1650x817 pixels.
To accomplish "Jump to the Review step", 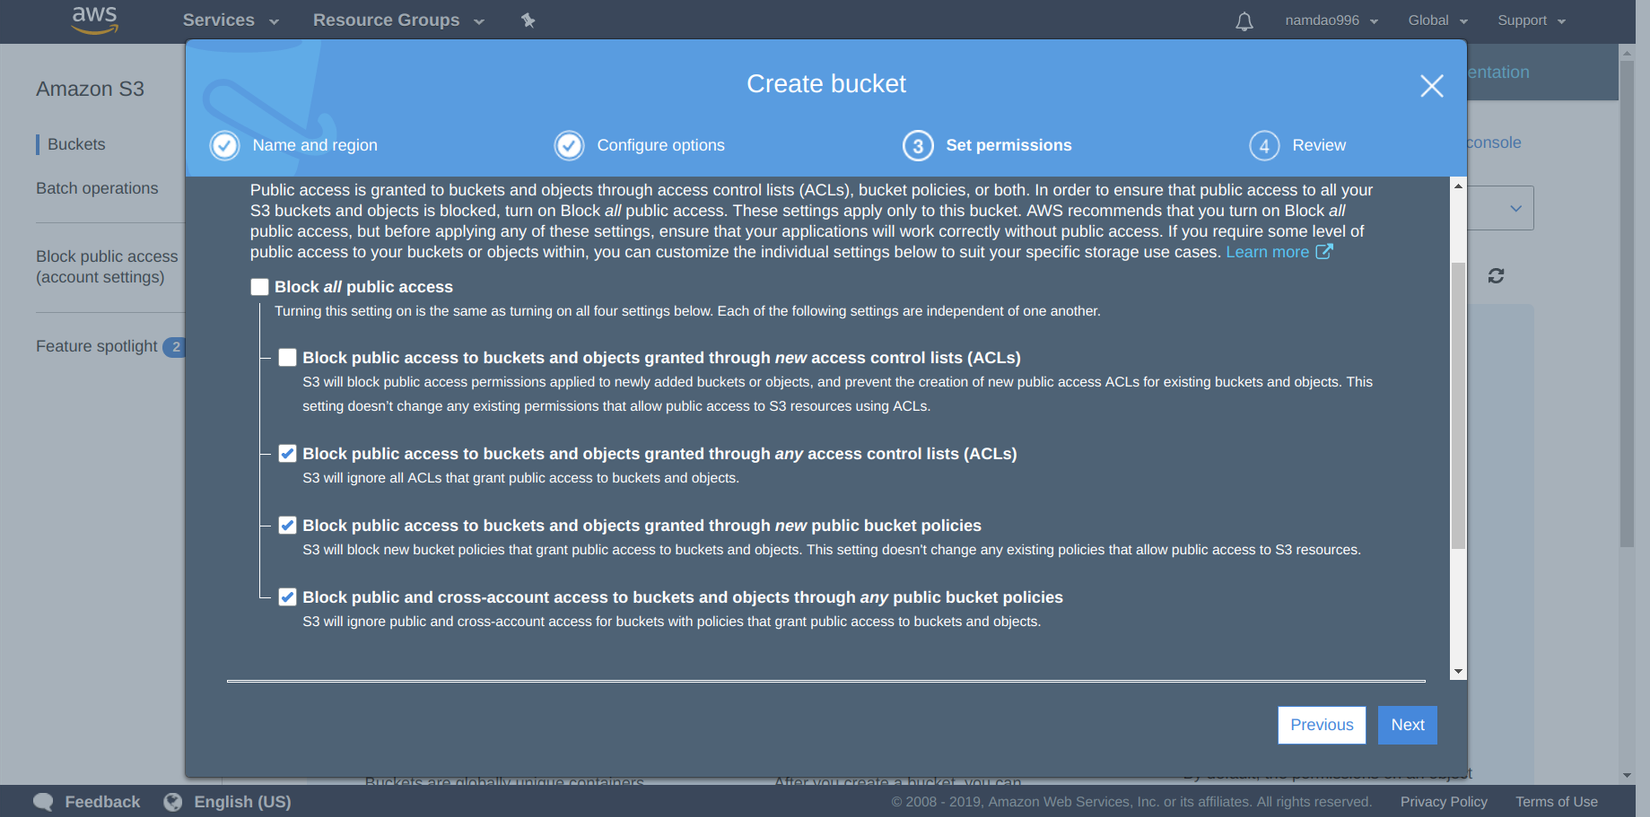I will (x=1319, y=146).
